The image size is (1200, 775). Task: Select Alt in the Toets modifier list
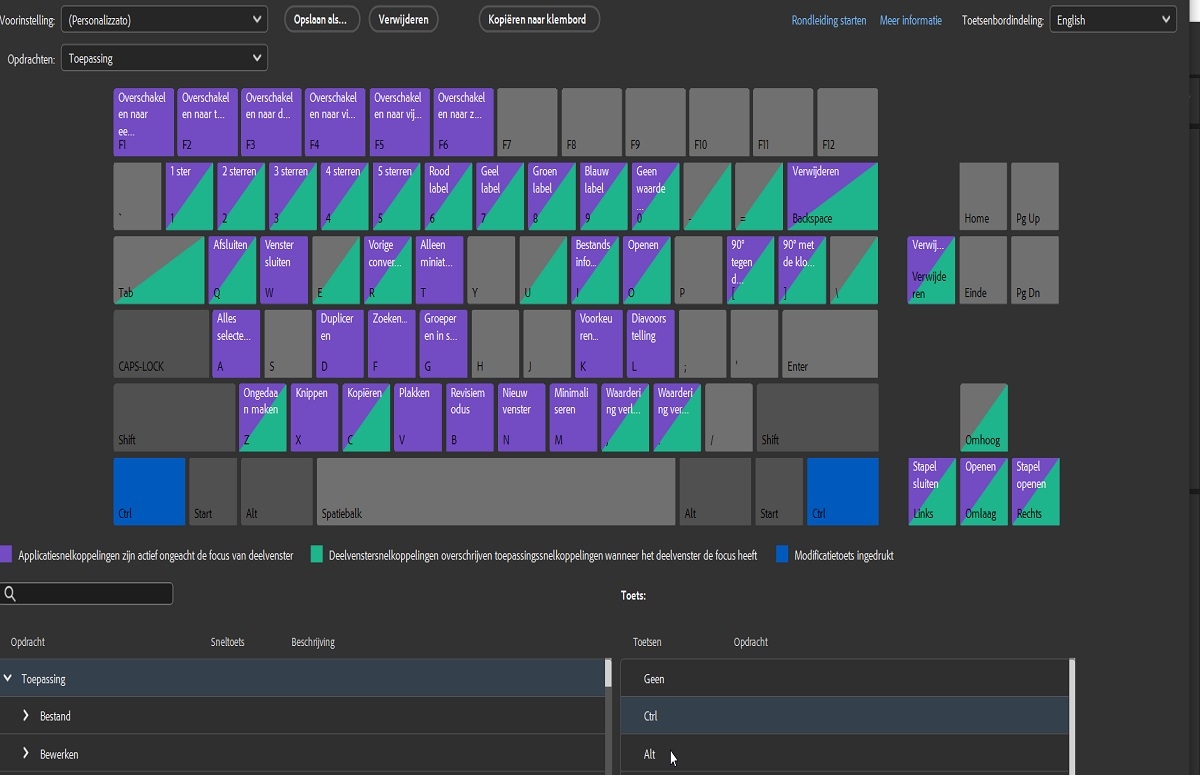point(845,754)
